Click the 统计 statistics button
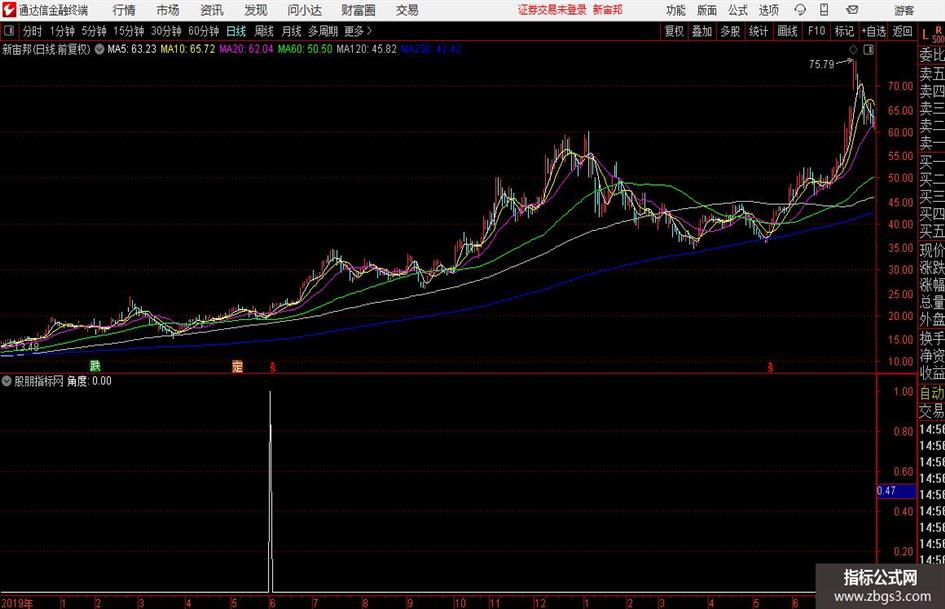Viewport: 945px width, 609px height. 758,31
